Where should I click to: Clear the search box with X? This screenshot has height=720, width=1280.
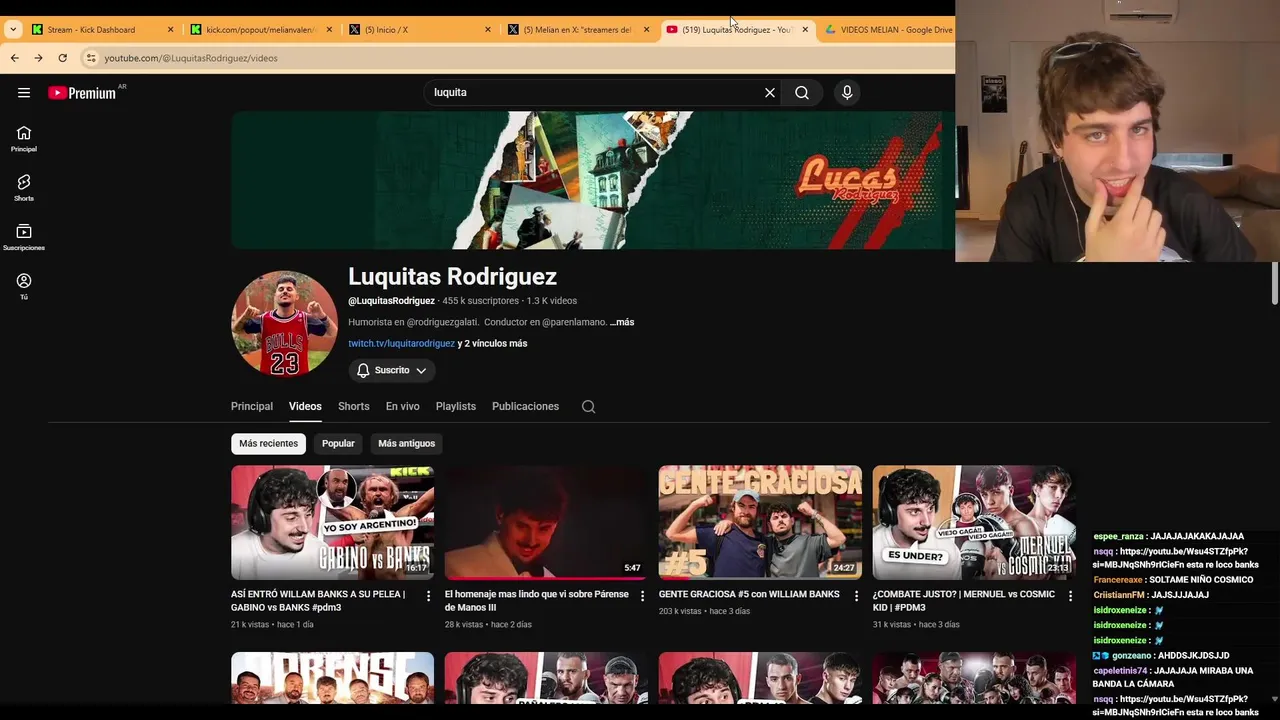point(770,92)
